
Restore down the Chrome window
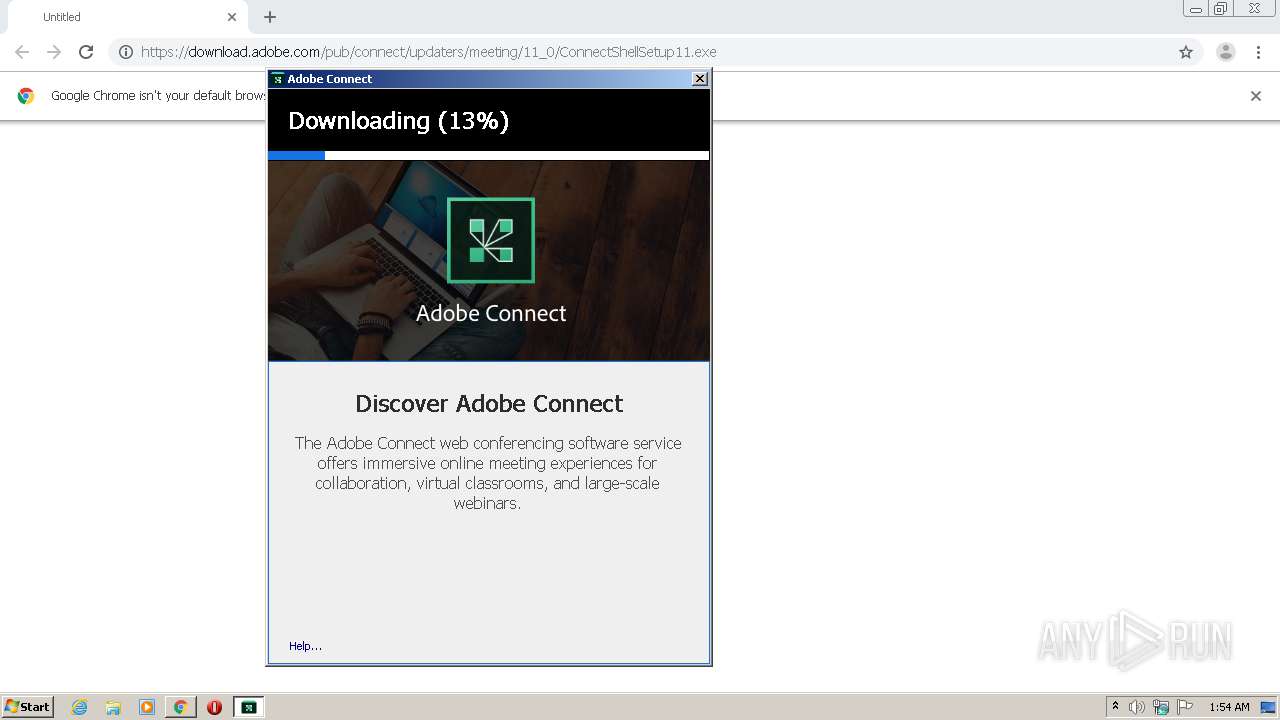tap(1221, 9)
